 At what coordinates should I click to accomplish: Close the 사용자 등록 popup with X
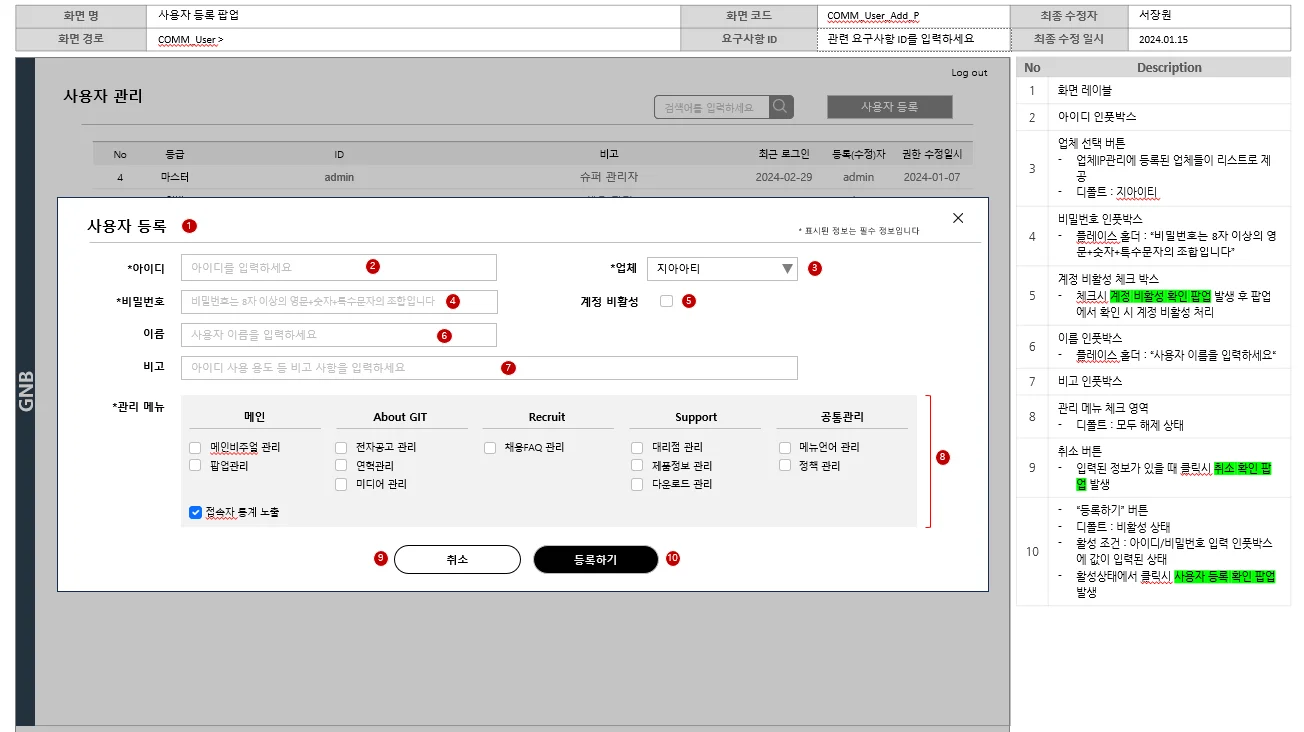coord(958,218)
